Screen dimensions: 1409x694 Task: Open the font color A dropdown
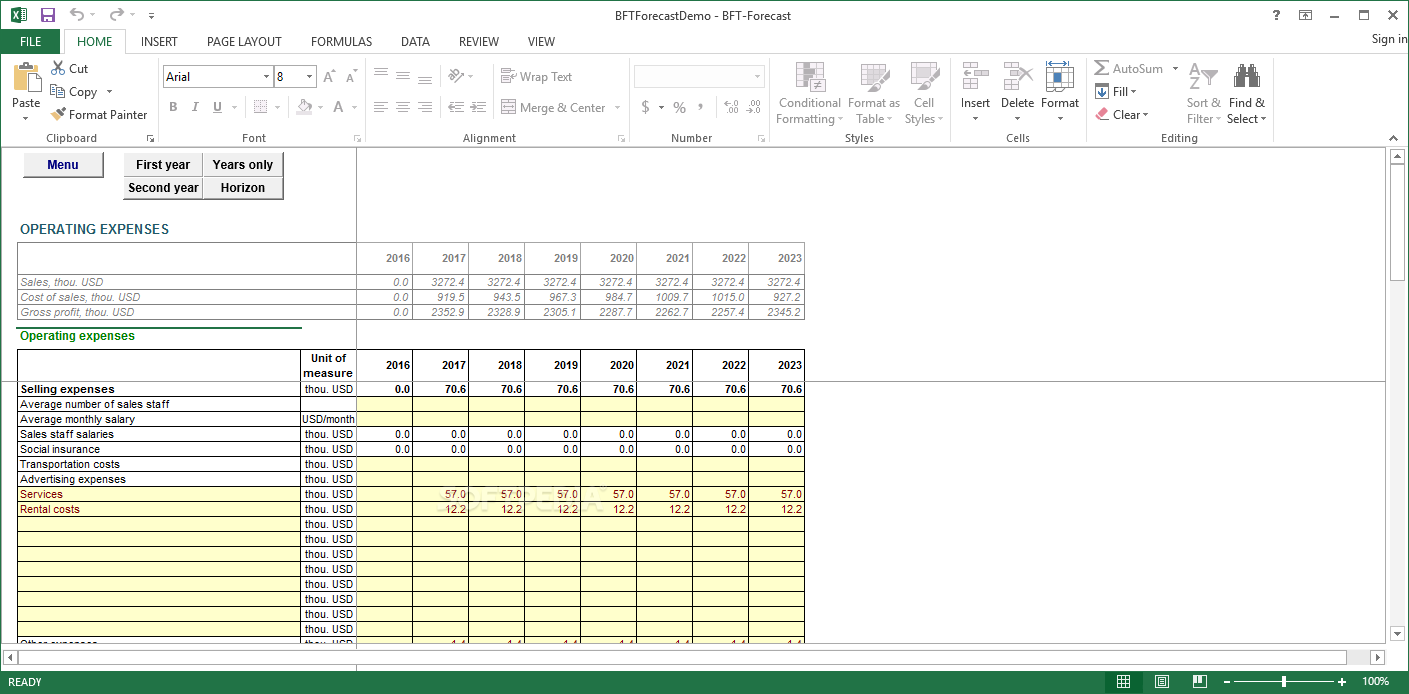pyautogui.click(x=354, y=107)
